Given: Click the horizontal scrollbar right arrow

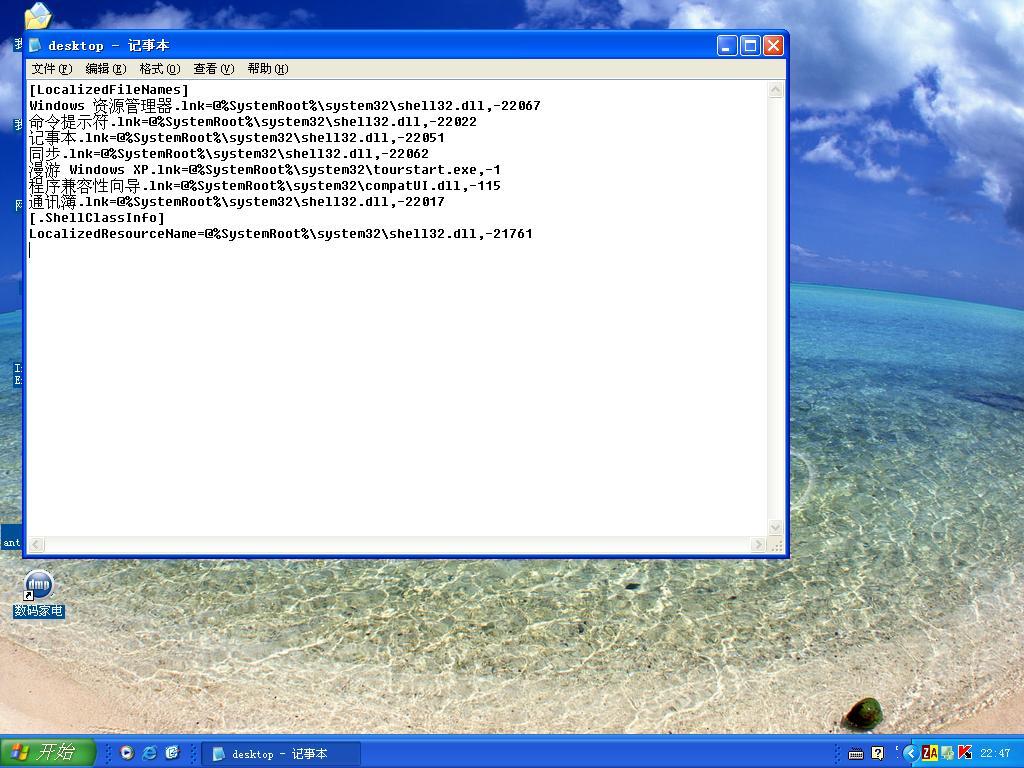Looking at the screenshot, I should pos(758,544).
